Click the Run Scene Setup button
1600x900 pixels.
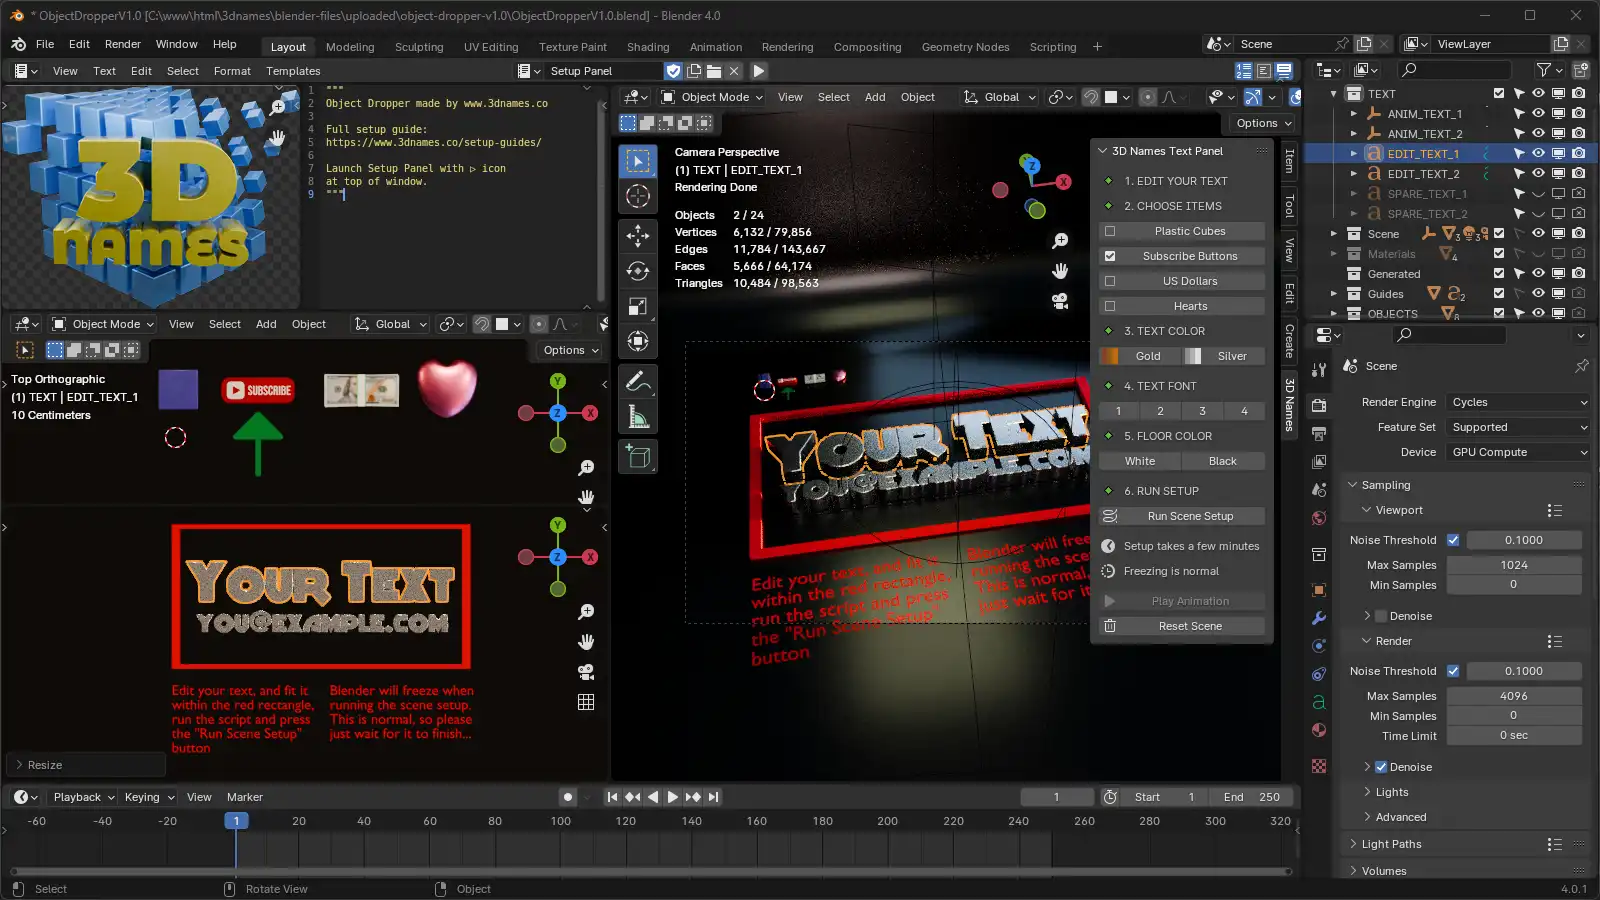(x=1182, y=516)
